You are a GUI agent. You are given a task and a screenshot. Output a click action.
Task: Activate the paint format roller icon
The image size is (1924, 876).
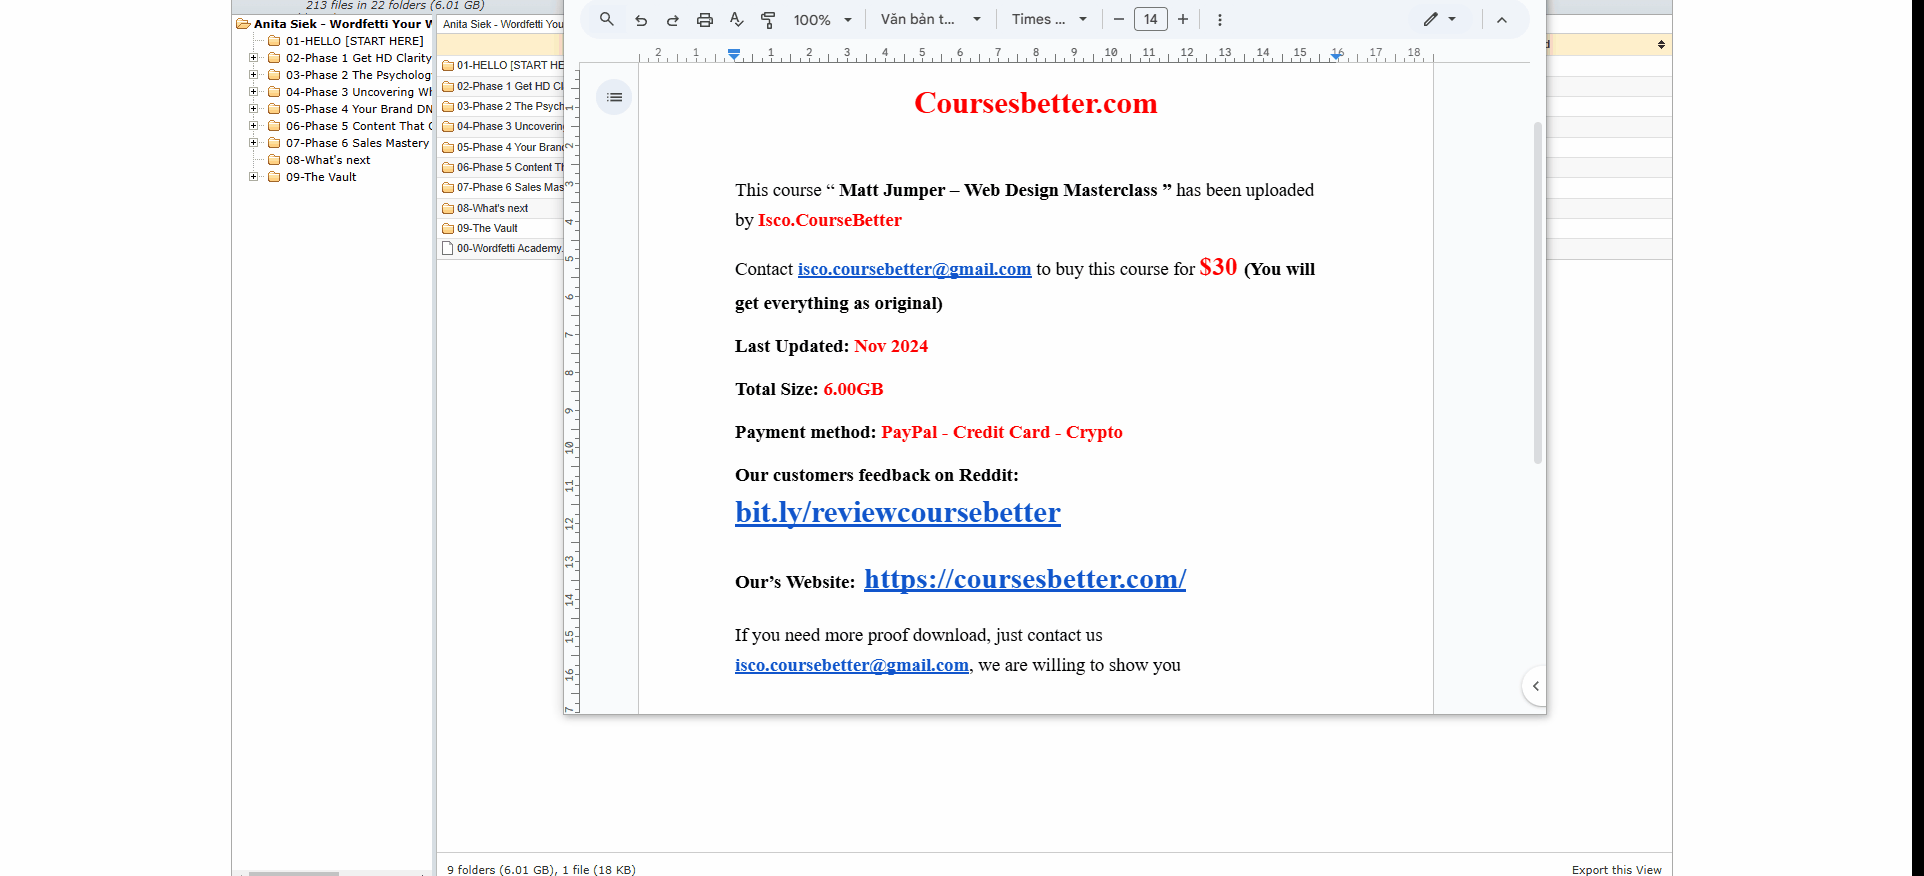point(768,20)
